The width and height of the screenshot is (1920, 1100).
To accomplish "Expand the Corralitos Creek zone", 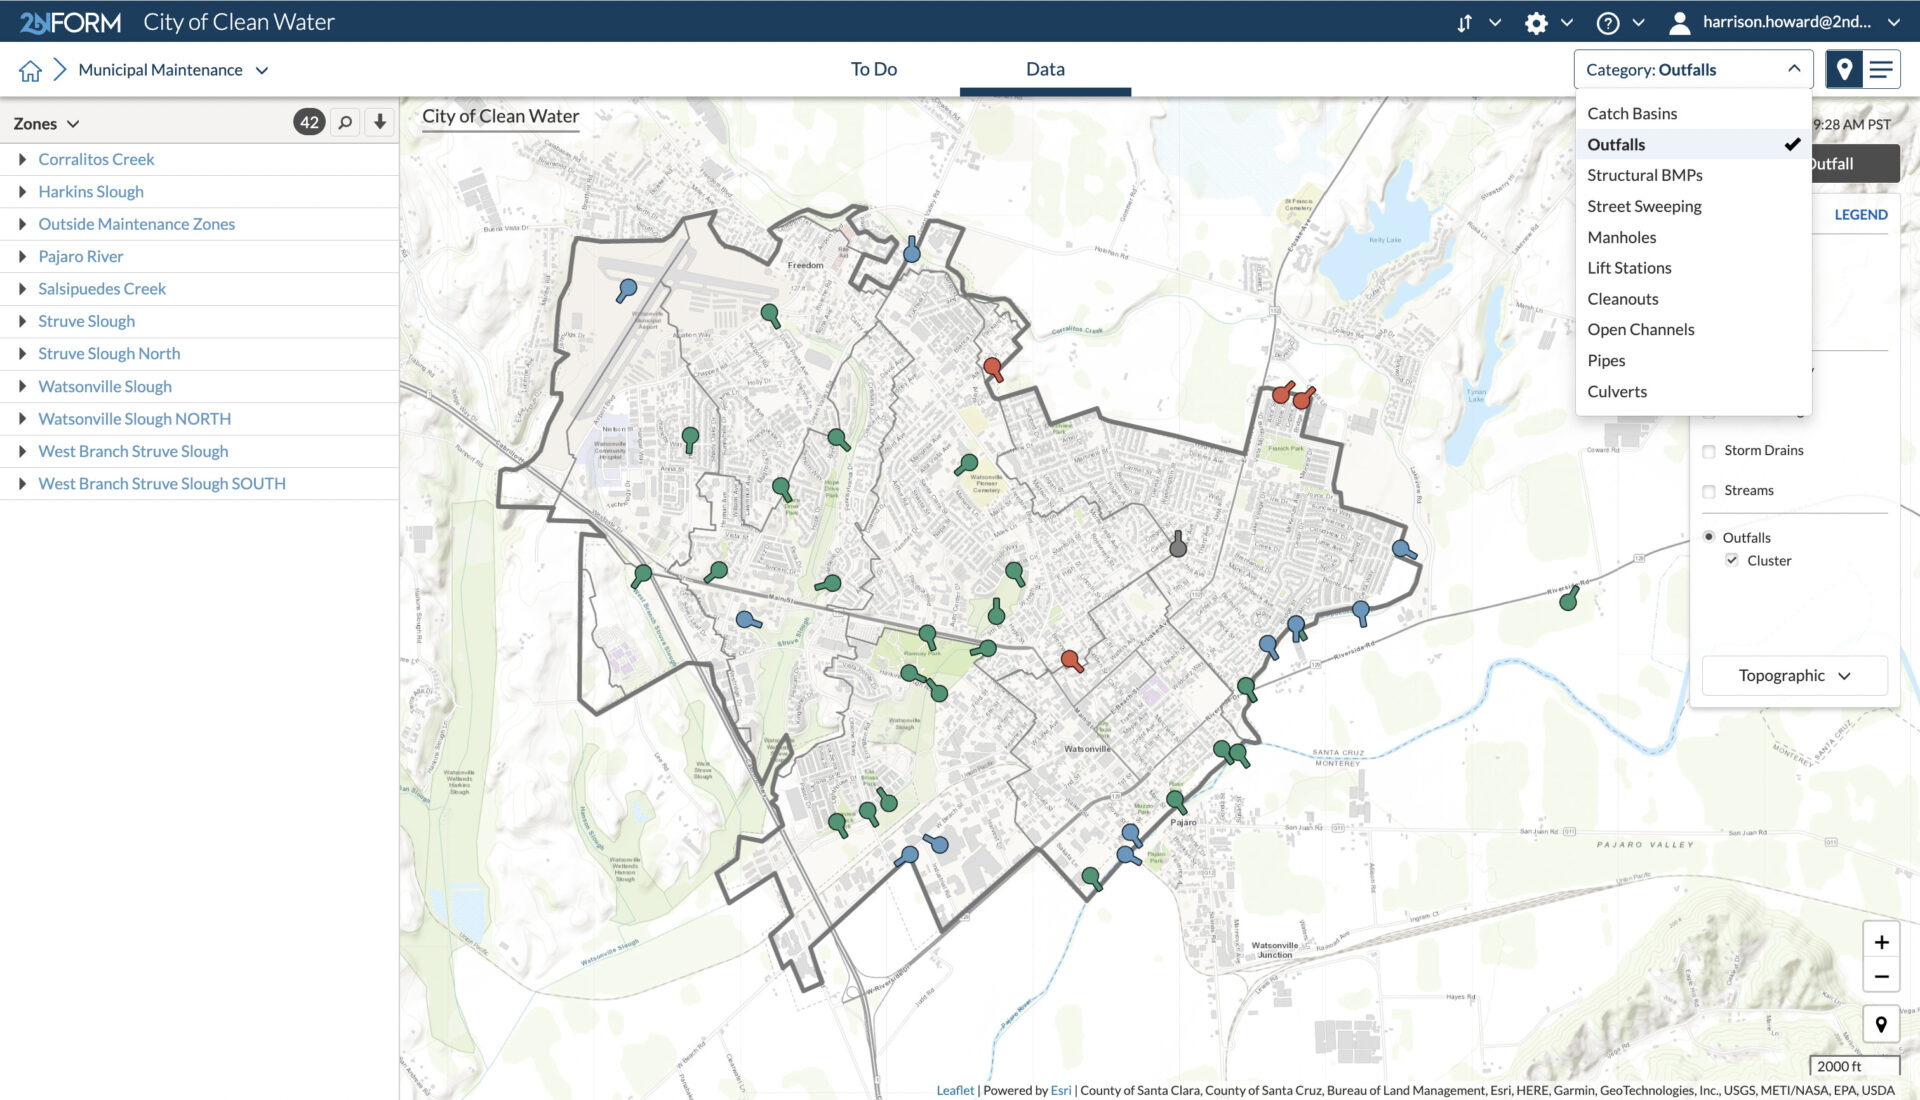I will point(21,157).
